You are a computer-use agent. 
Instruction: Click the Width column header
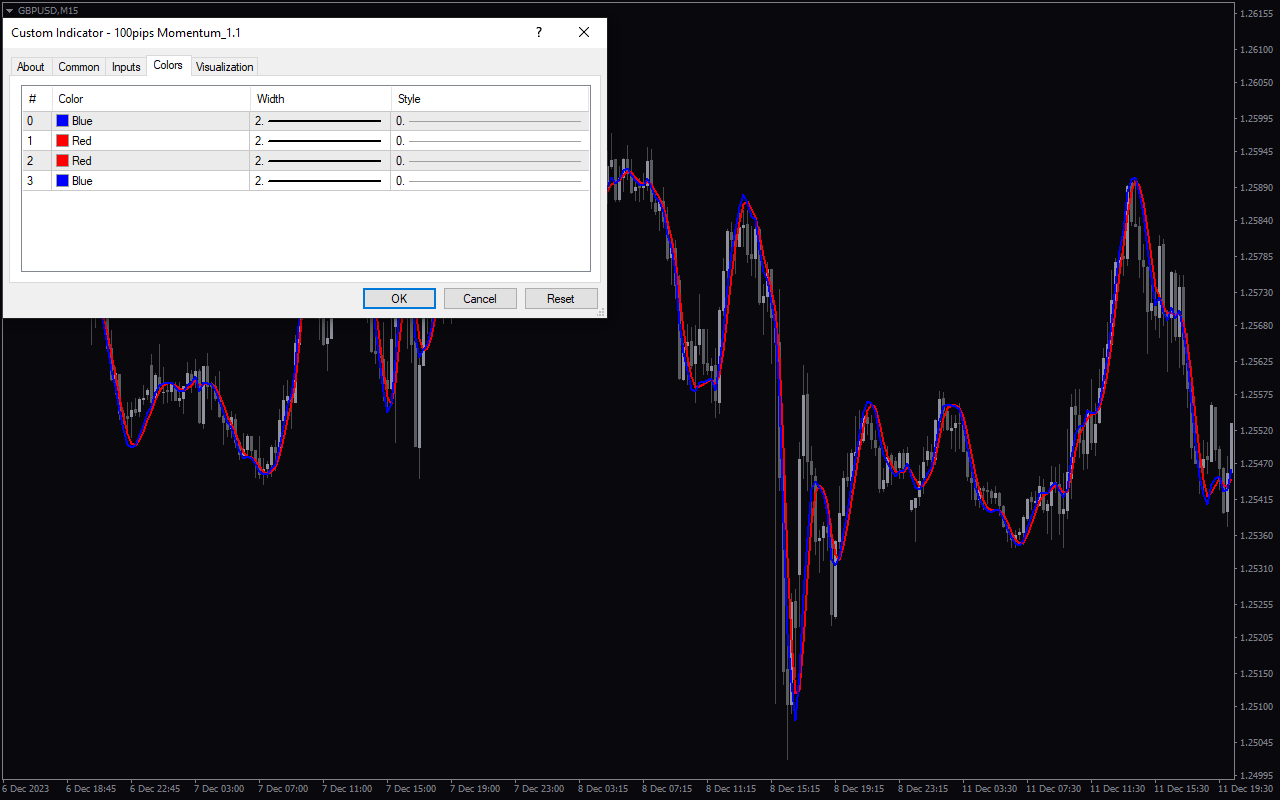tap(321, 99)
